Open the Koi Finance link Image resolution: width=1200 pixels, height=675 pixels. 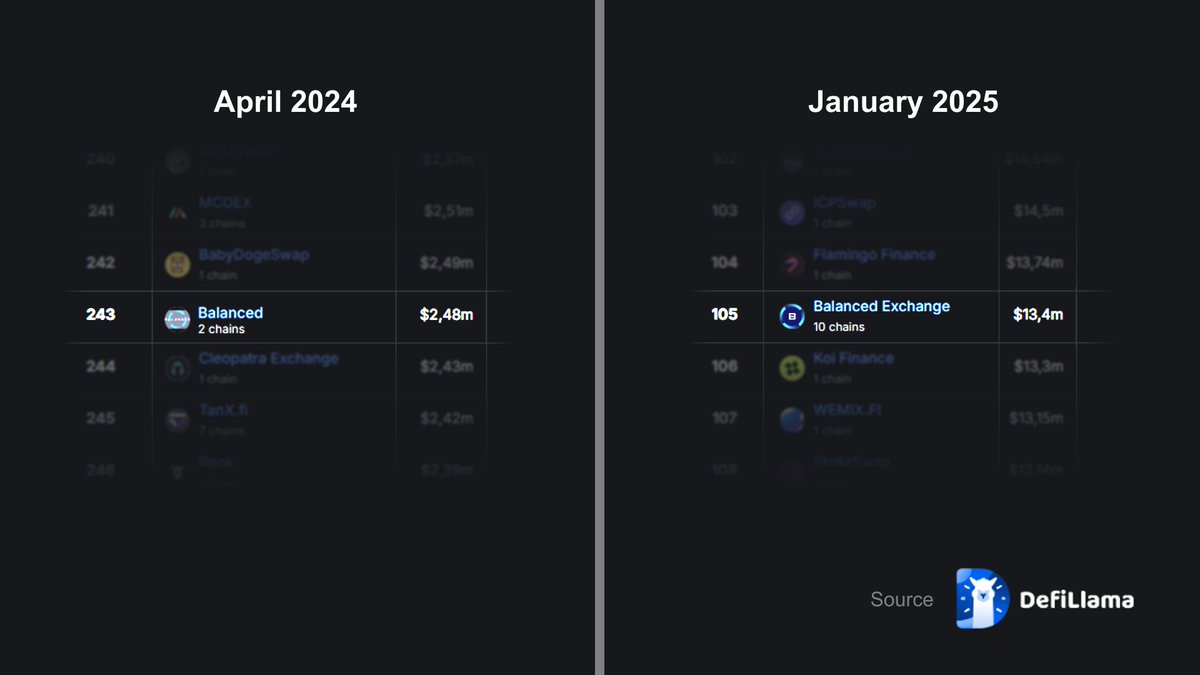853,358
